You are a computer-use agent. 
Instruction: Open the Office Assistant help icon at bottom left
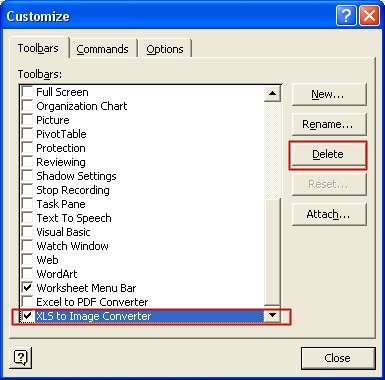[x=21, y=358]
